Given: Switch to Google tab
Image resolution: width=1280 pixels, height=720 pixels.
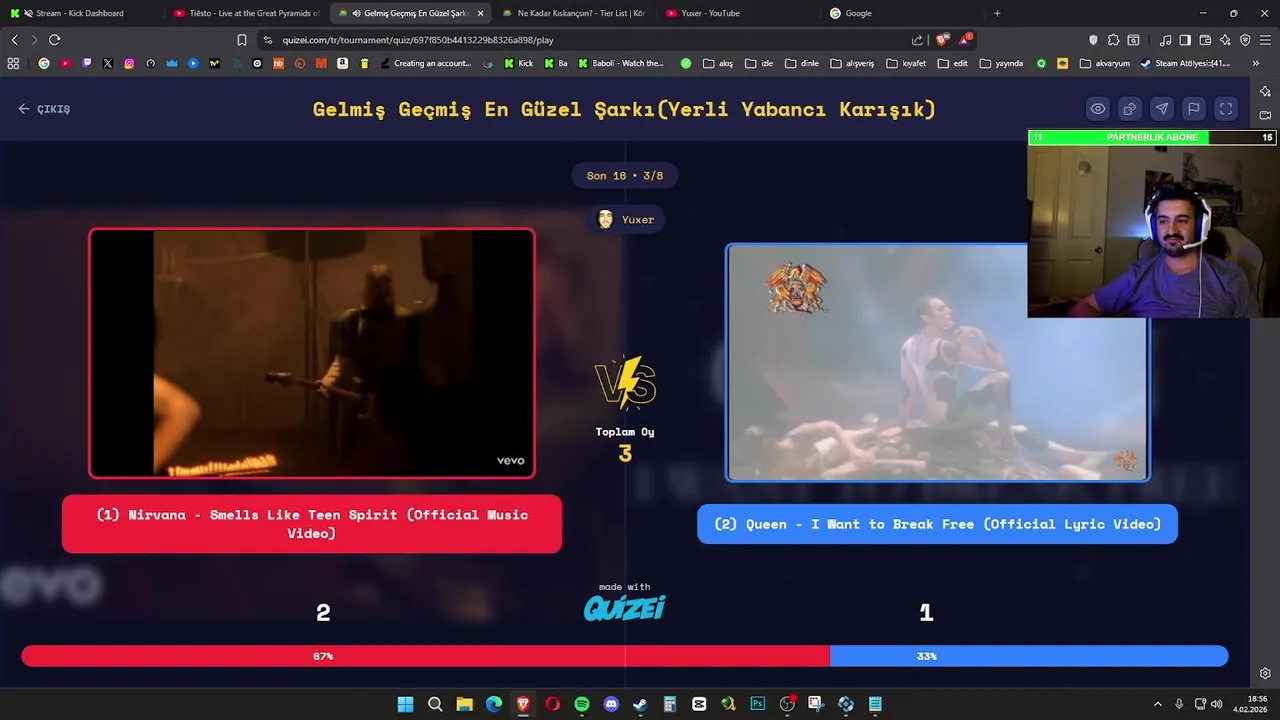Looking at the screenshot, I should (902, 13).
